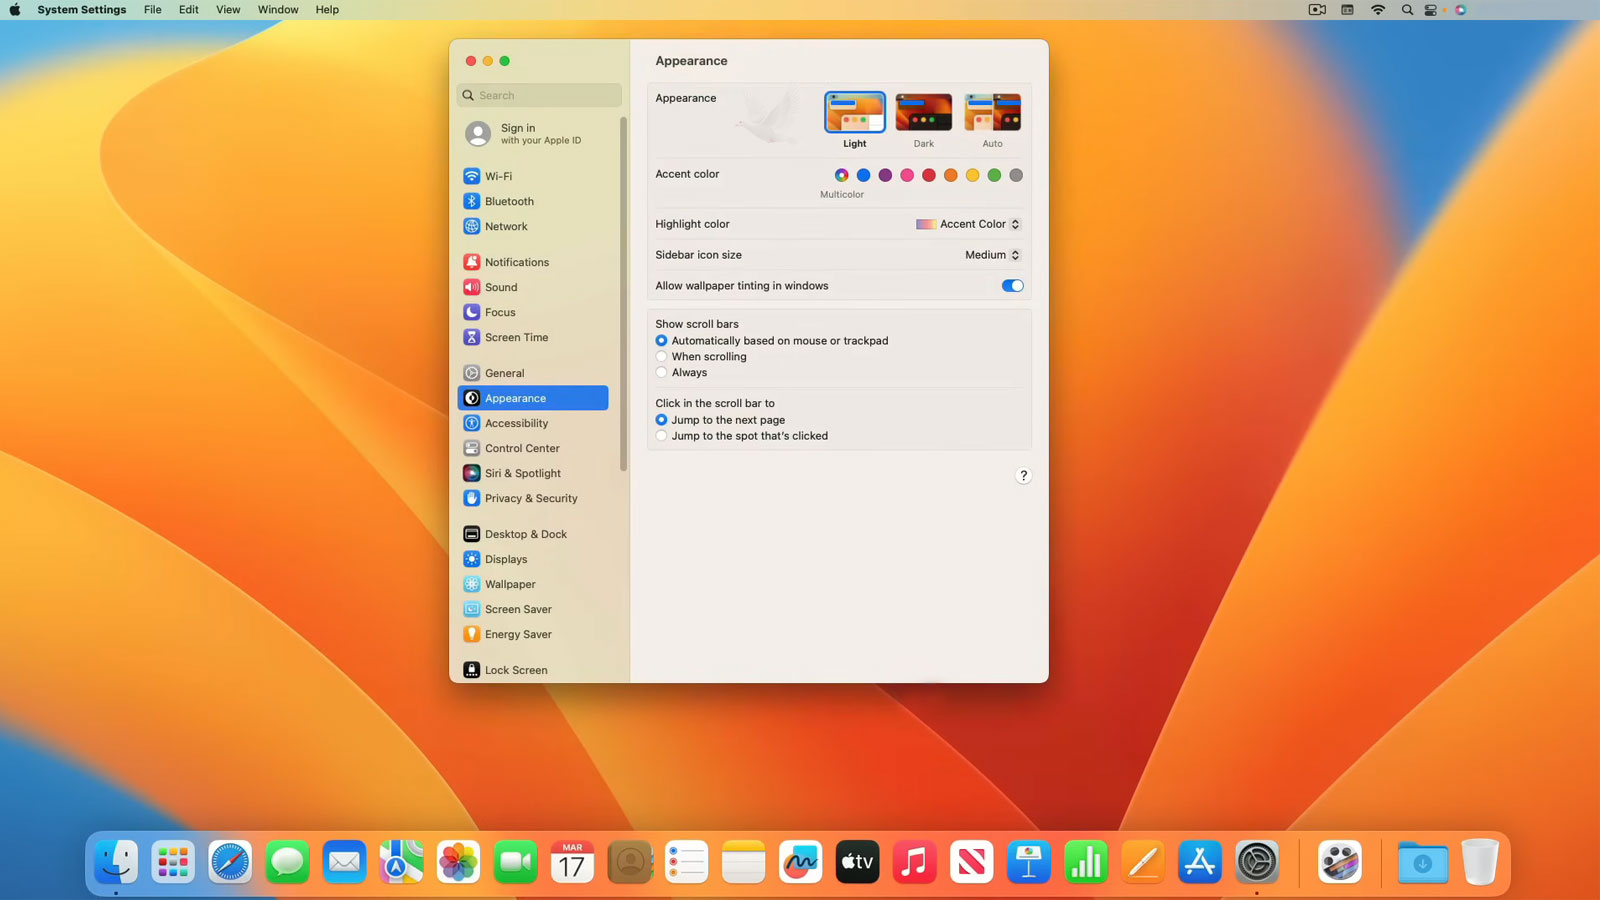
Task: Open the Window menu
Action: (x=278, y=10)
